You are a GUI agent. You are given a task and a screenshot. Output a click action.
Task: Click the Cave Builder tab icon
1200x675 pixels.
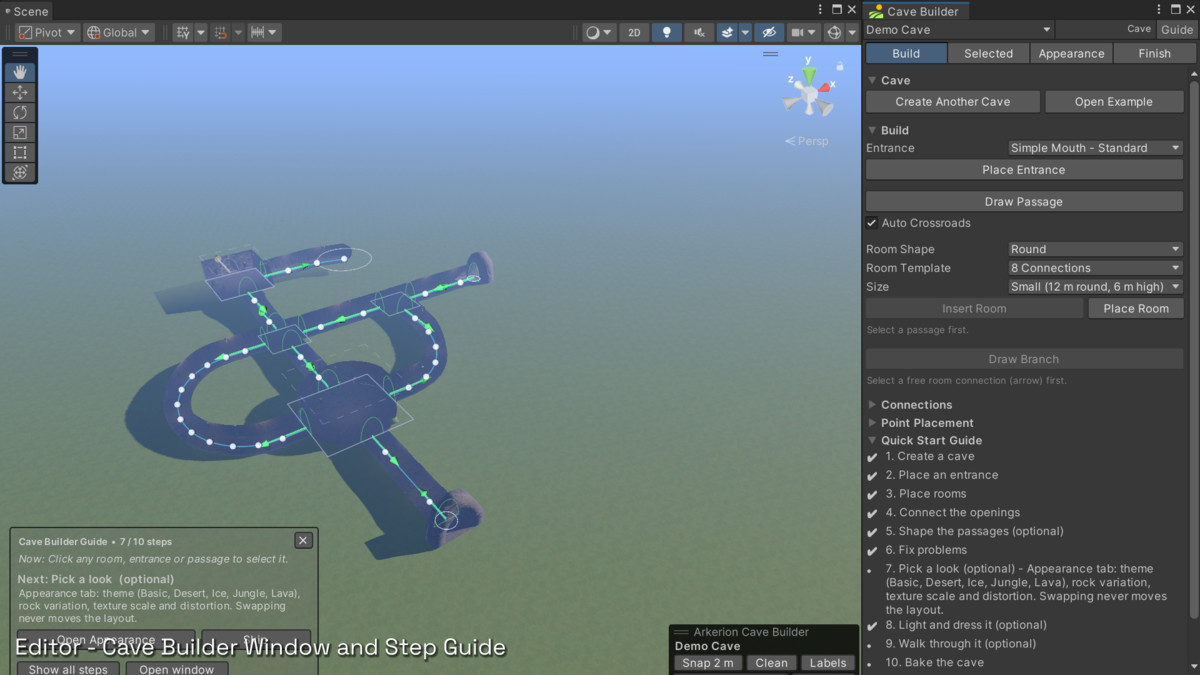pyautogui.click(x=876, y=11)
